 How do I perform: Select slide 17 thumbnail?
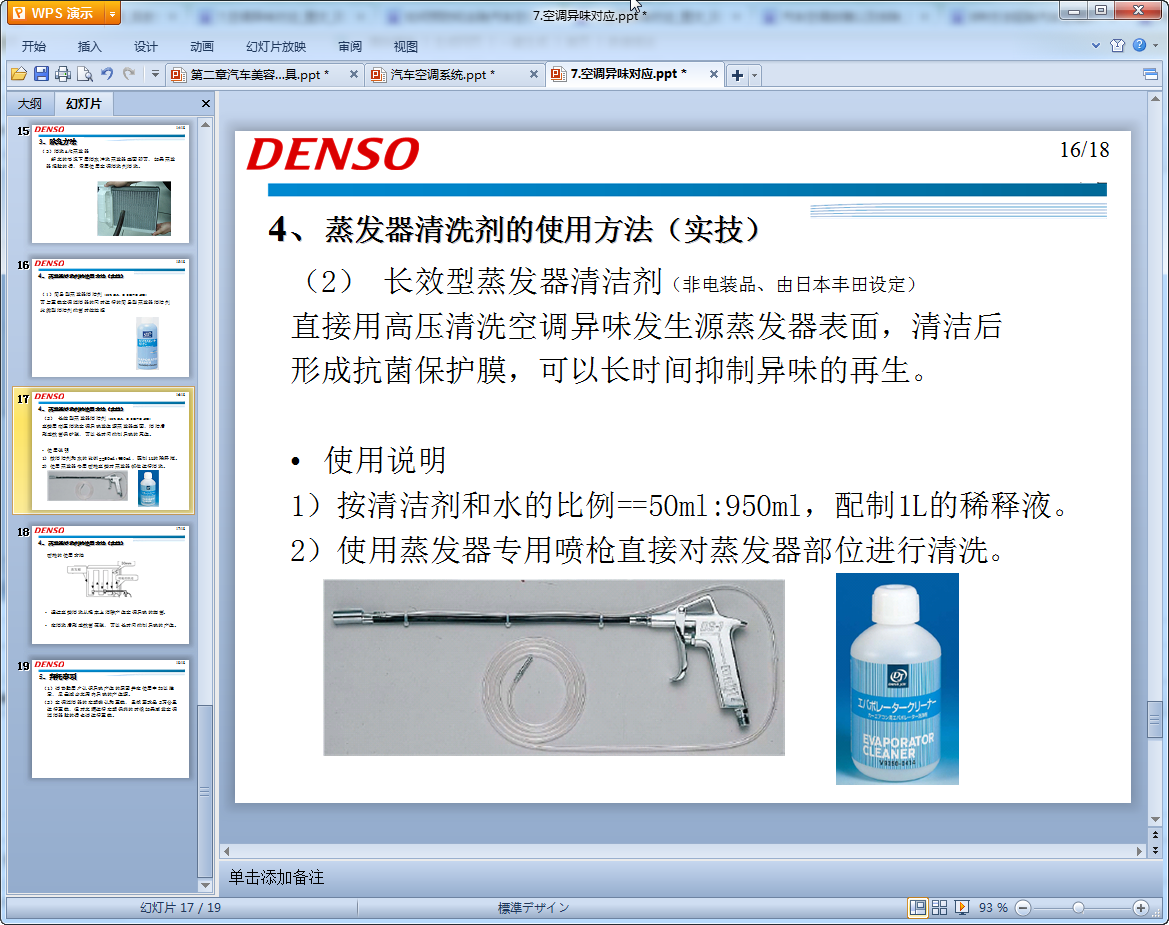coord(110,452)
